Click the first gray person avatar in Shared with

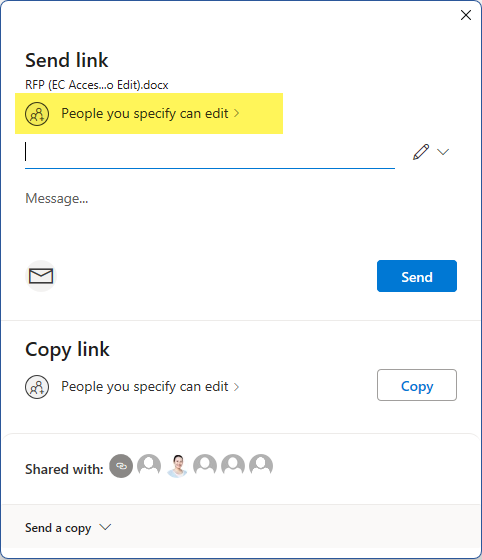(x=149, y=466)
